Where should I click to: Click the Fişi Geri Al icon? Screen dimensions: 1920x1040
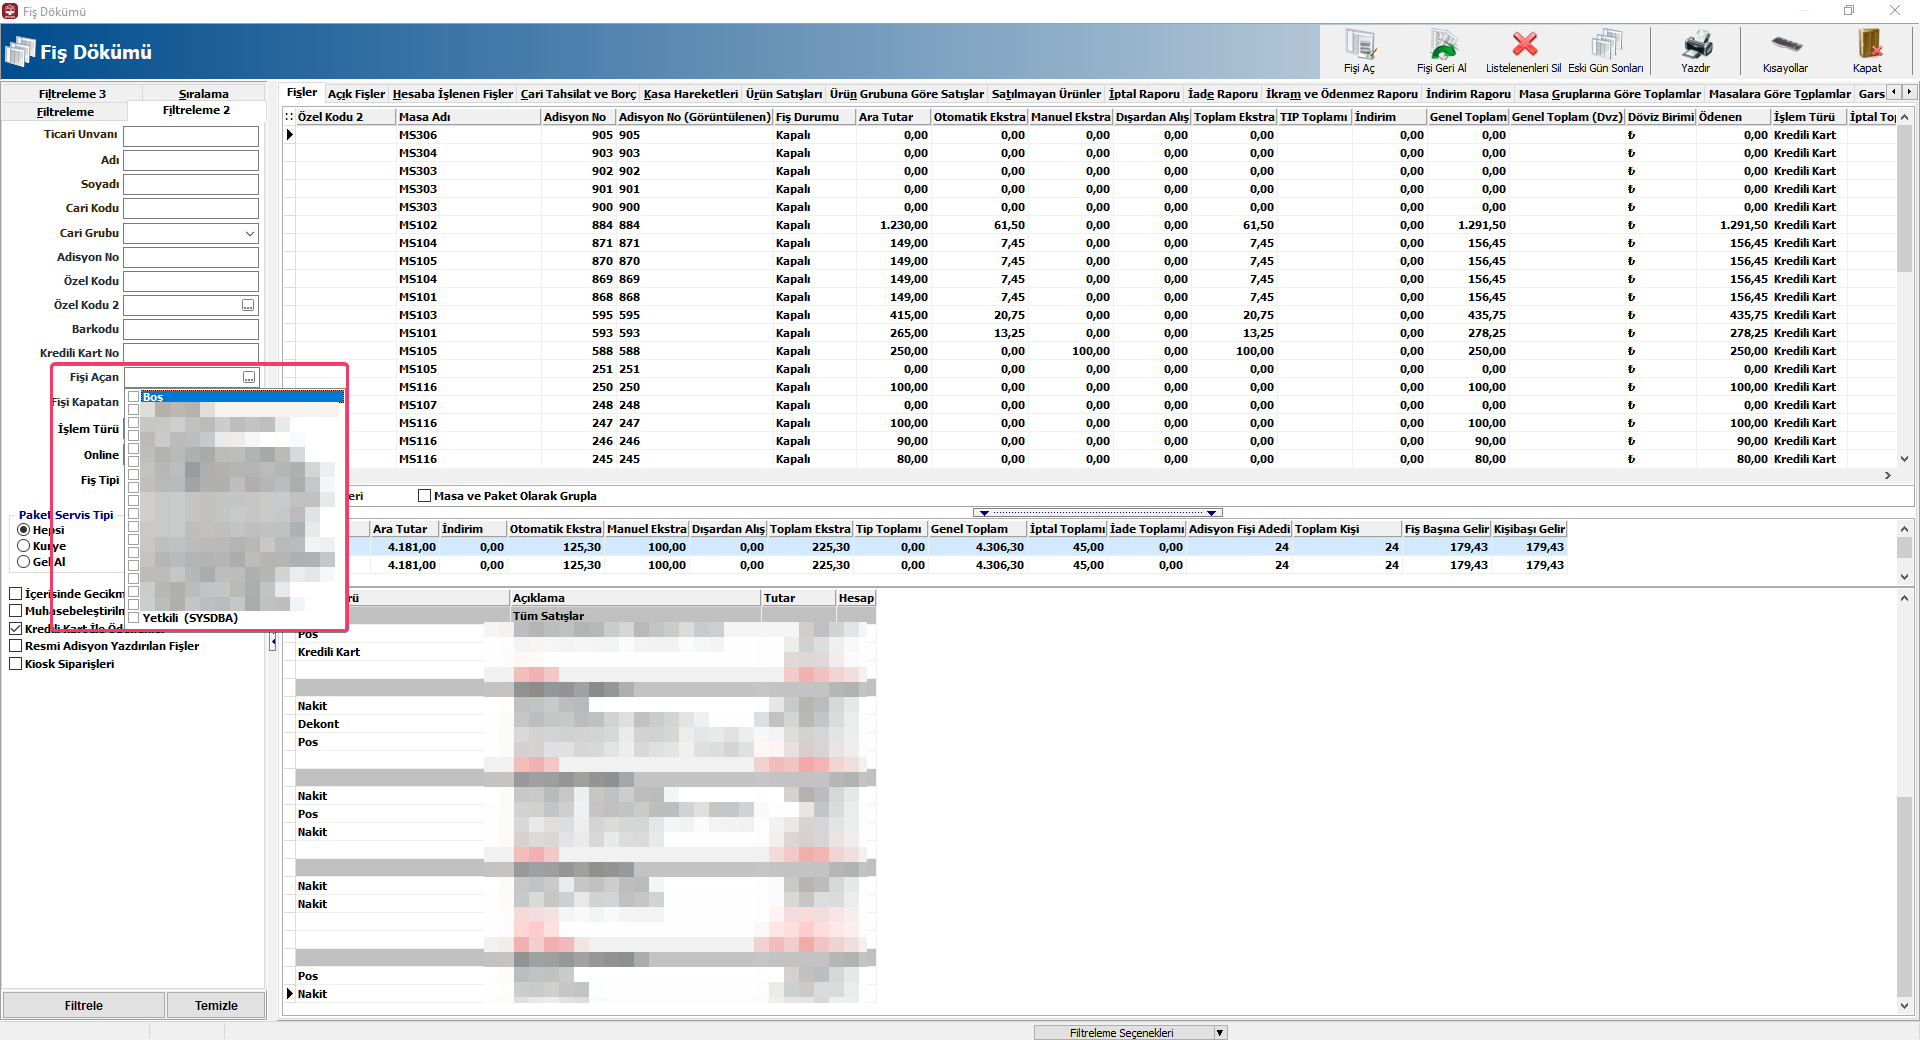(x=1441, y=46)
